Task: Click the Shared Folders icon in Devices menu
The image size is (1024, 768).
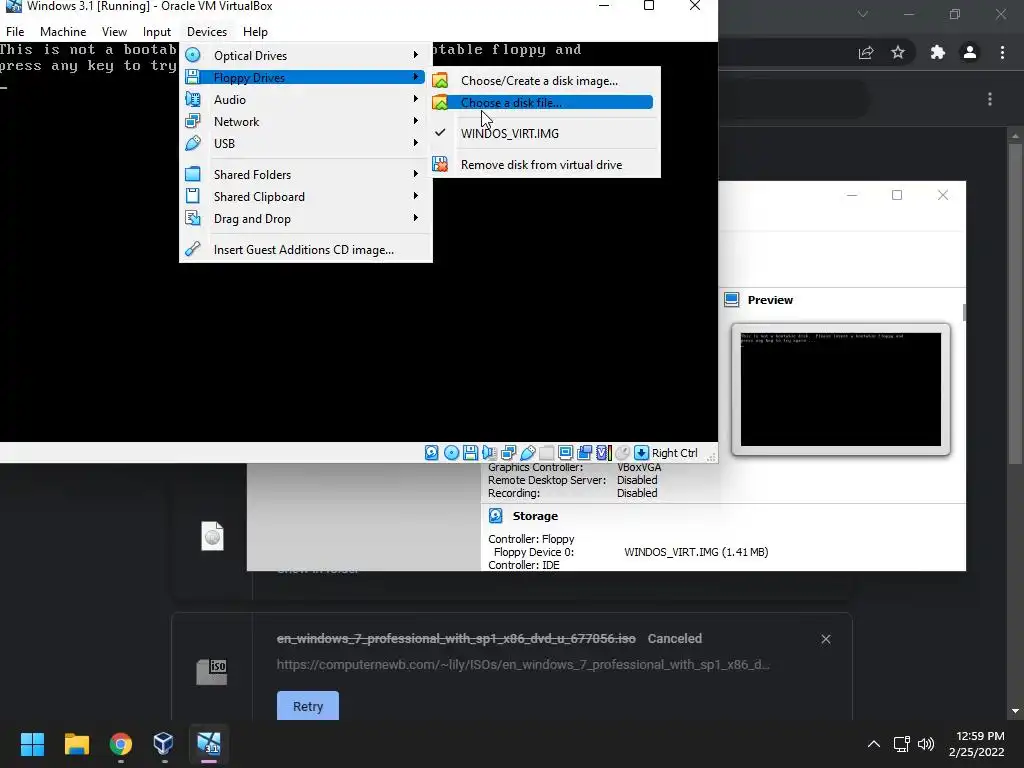Action: (193, 174)
